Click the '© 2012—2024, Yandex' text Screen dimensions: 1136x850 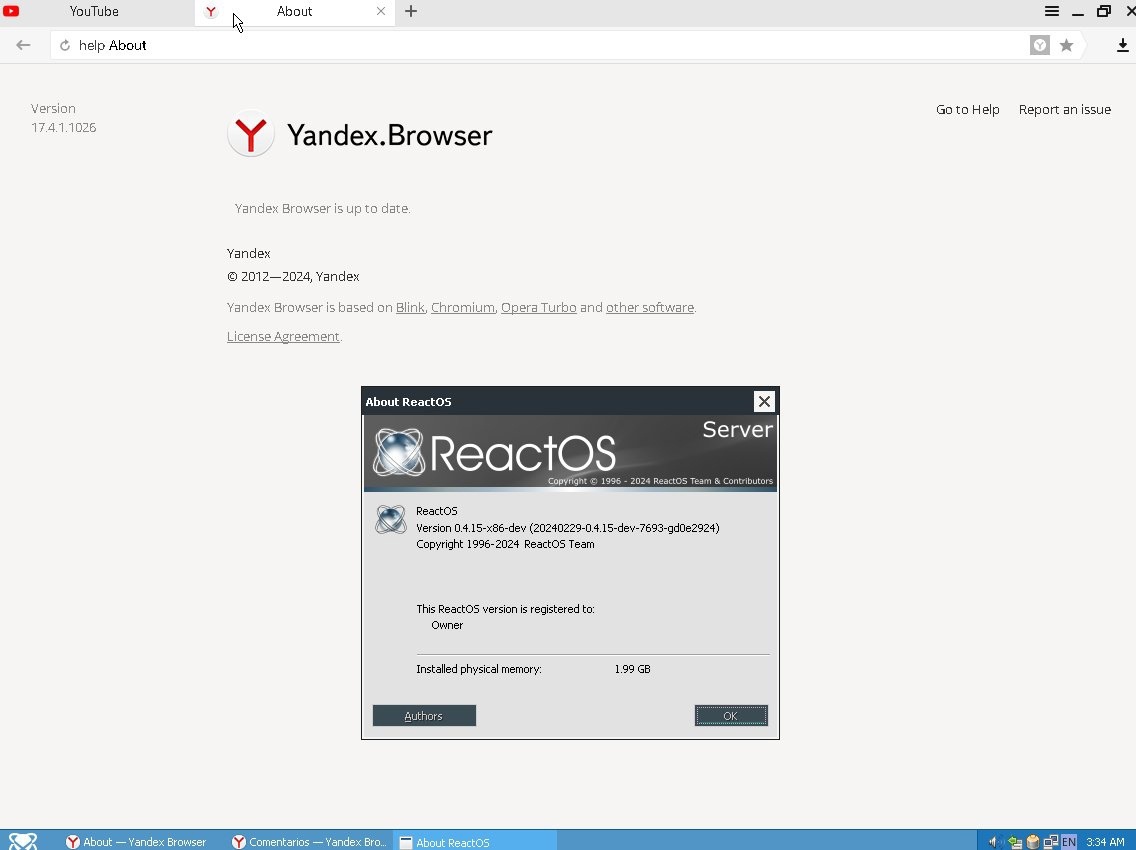pos(293,277)
